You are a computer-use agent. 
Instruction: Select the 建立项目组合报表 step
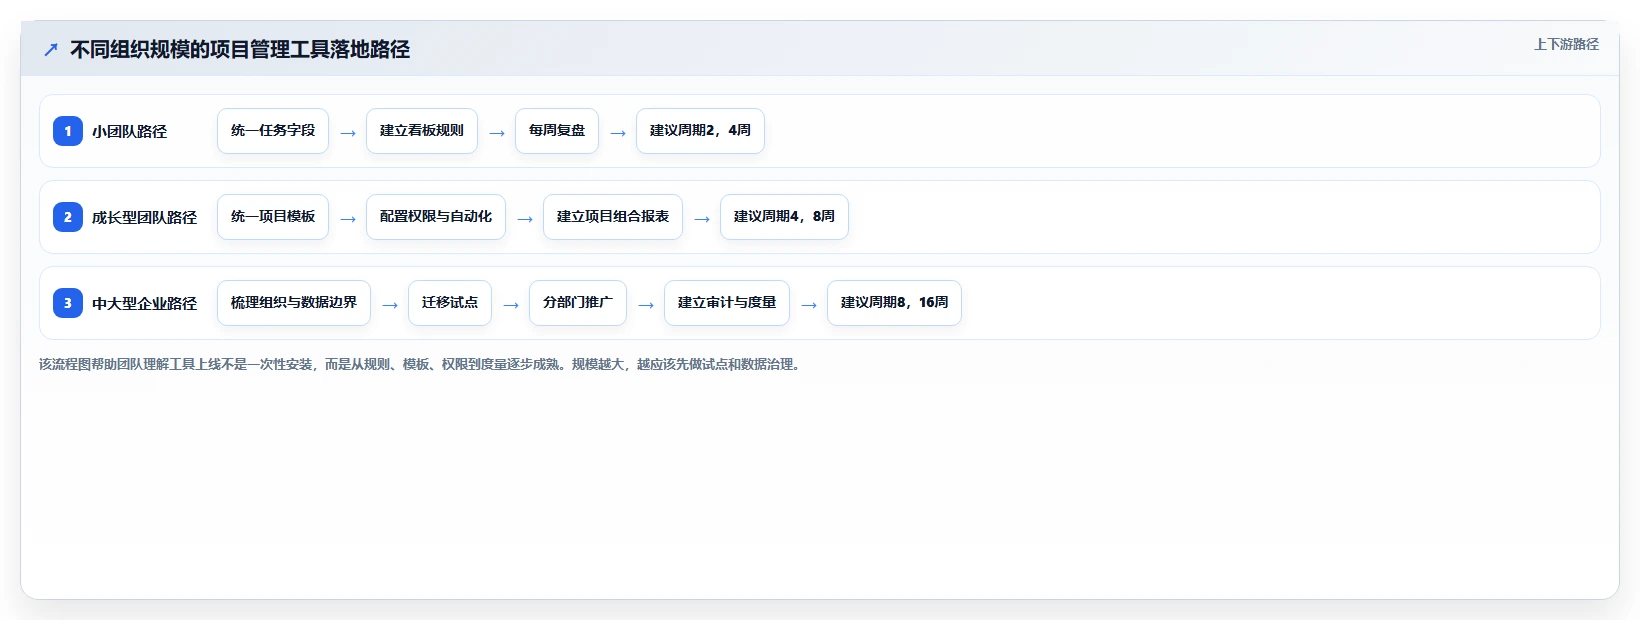pyautogui.click(x=613, y=217)
